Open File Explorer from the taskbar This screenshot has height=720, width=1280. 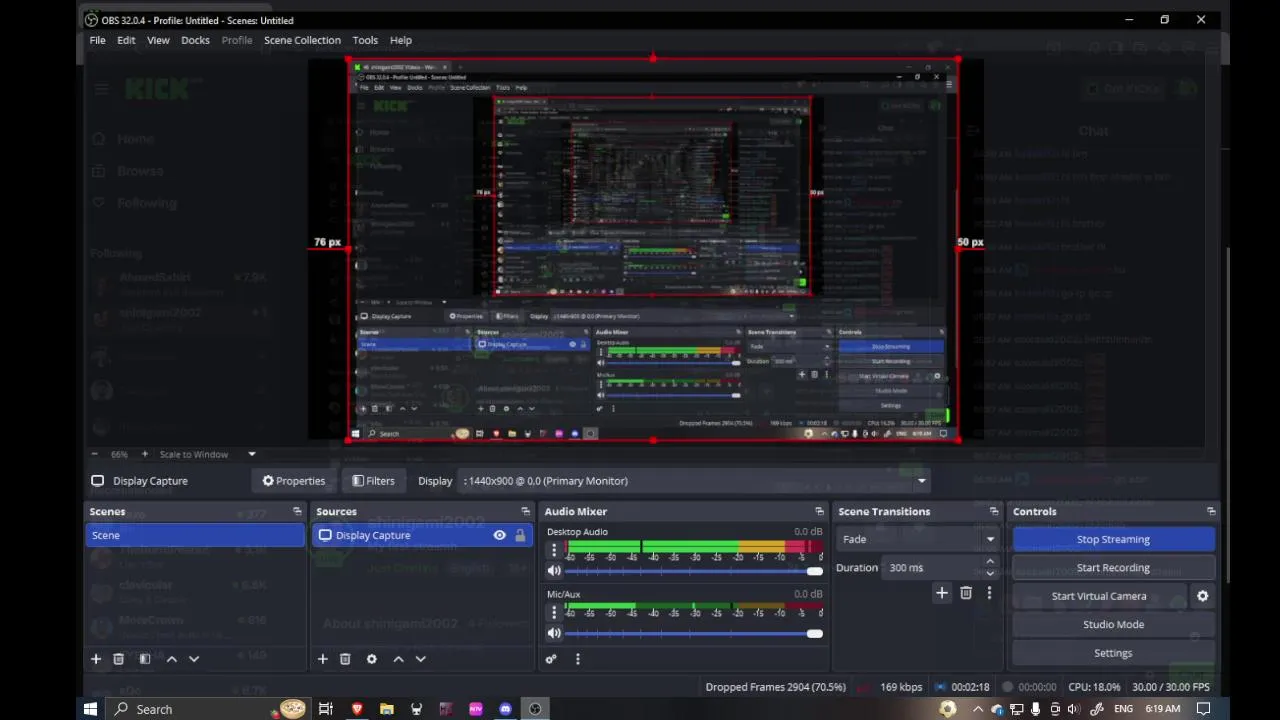(387, 709)
